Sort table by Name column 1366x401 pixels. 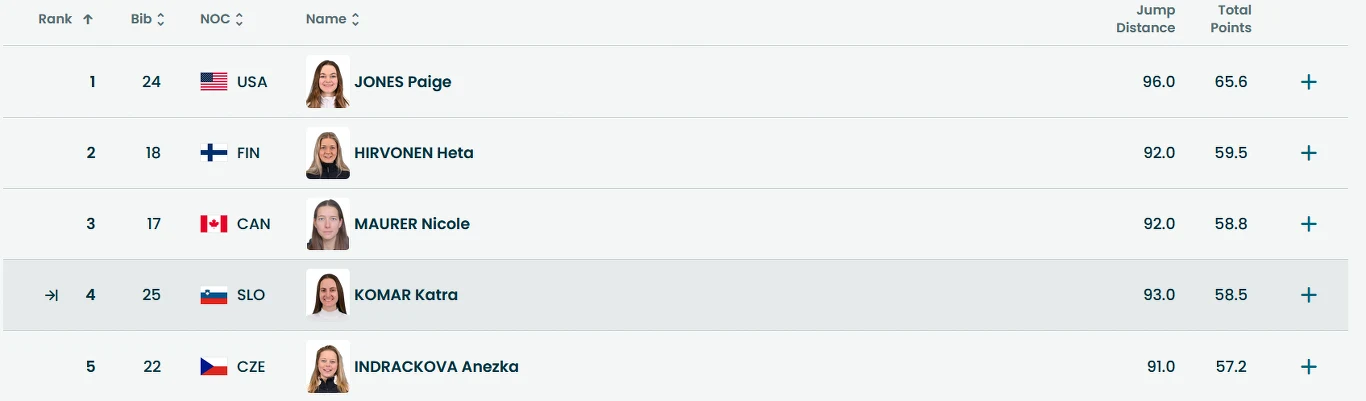click(x=333, y=19)
